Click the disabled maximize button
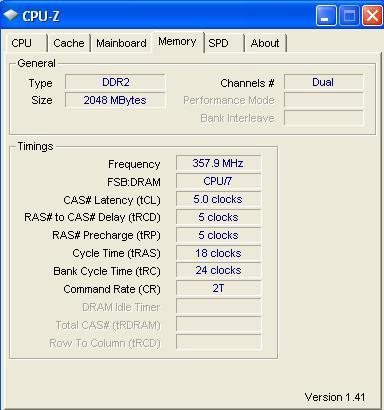384x410 pixels. coord(349,16)
